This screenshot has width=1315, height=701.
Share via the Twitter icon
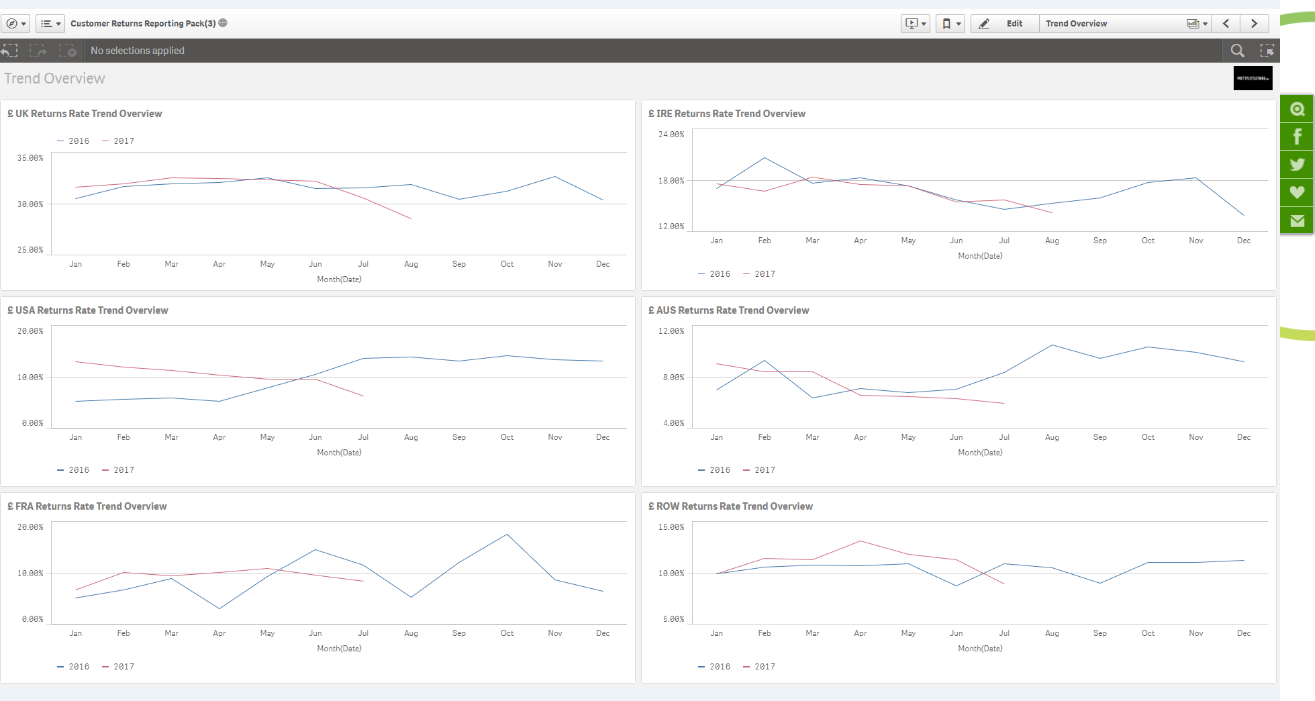[1297, 165]
